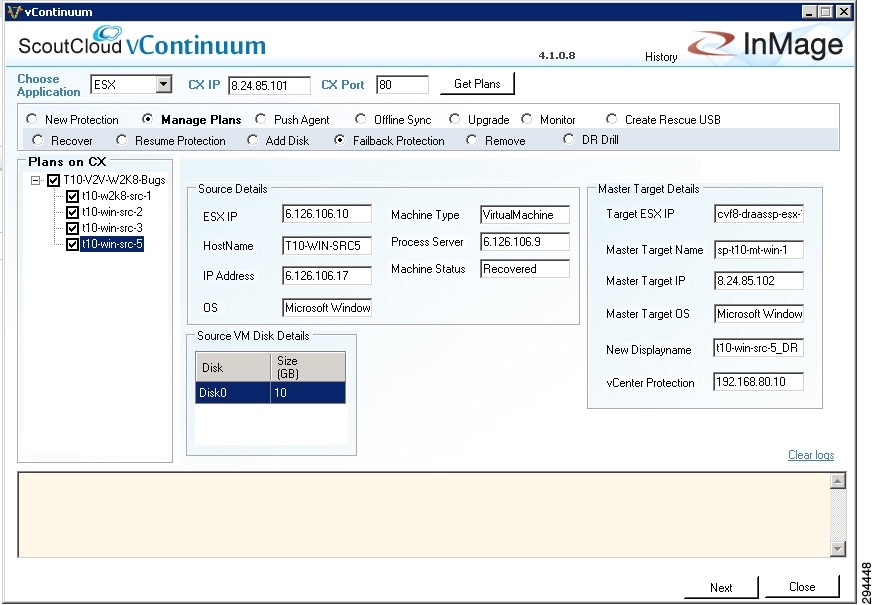Select the Recover radio button
This screenshot has height=605, width=872.
tap(37, 140)
